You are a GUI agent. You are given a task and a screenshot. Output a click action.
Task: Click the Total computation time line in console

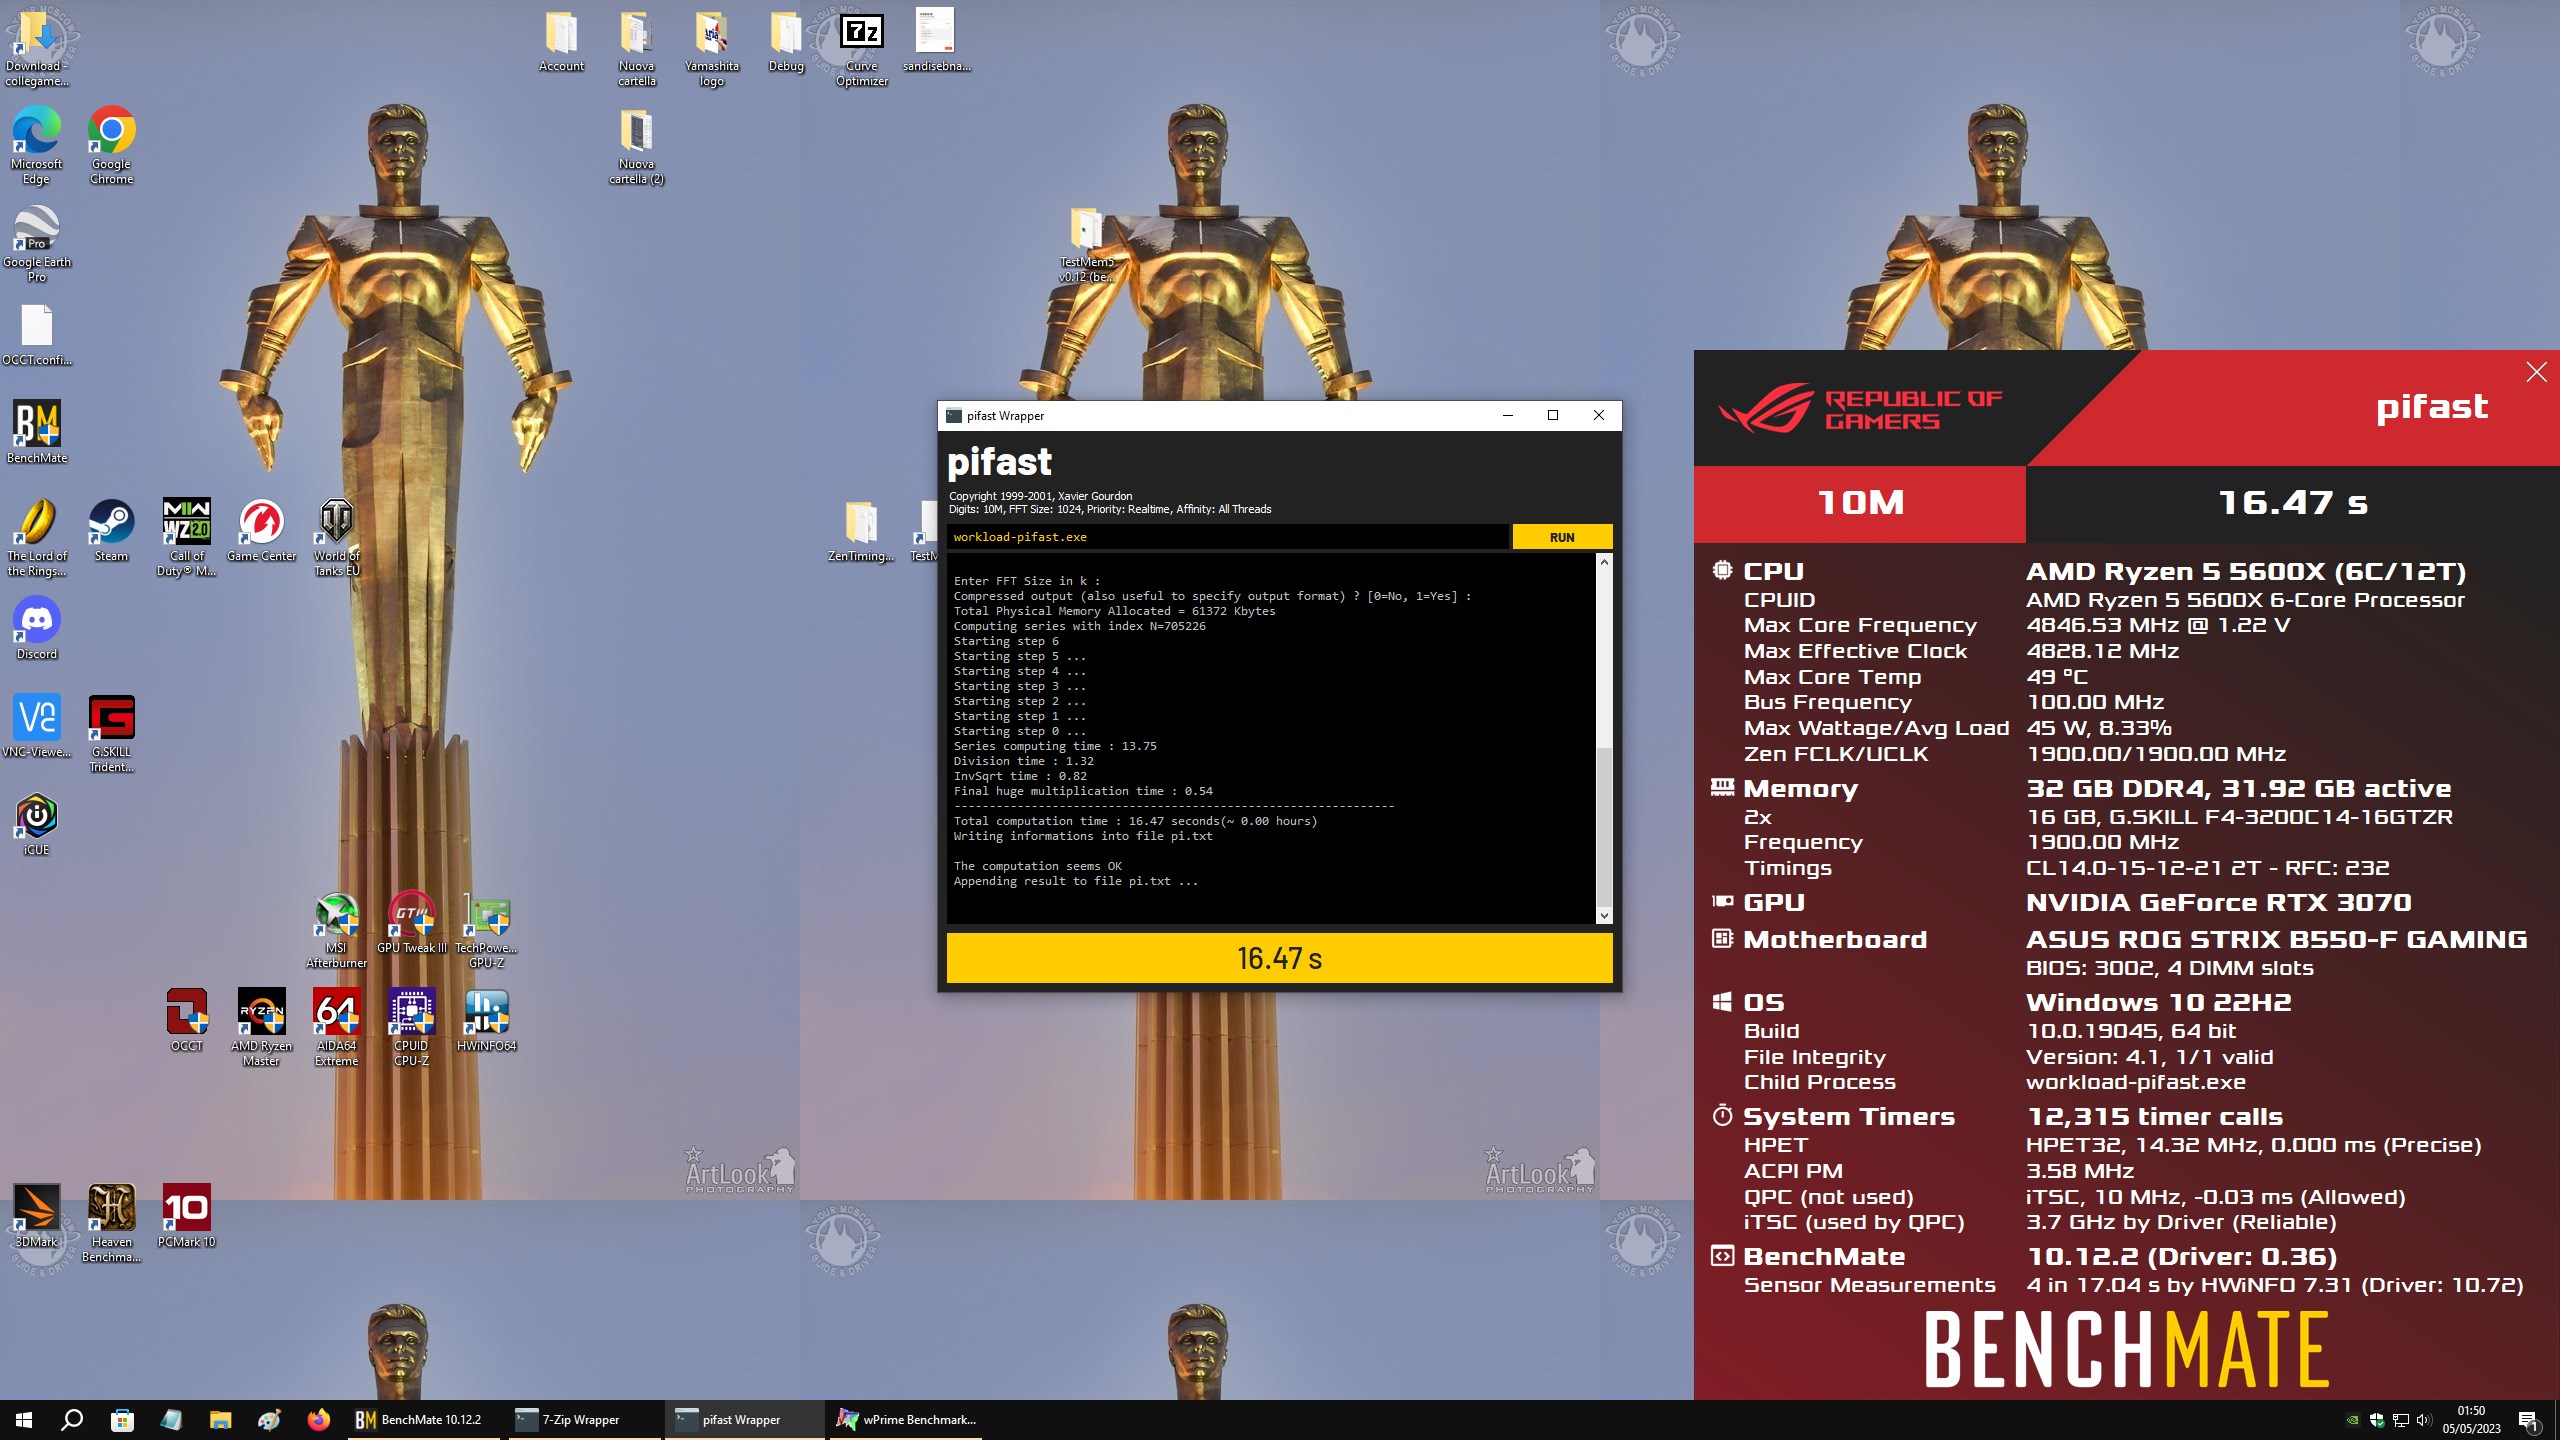[x=1135, y=821]
